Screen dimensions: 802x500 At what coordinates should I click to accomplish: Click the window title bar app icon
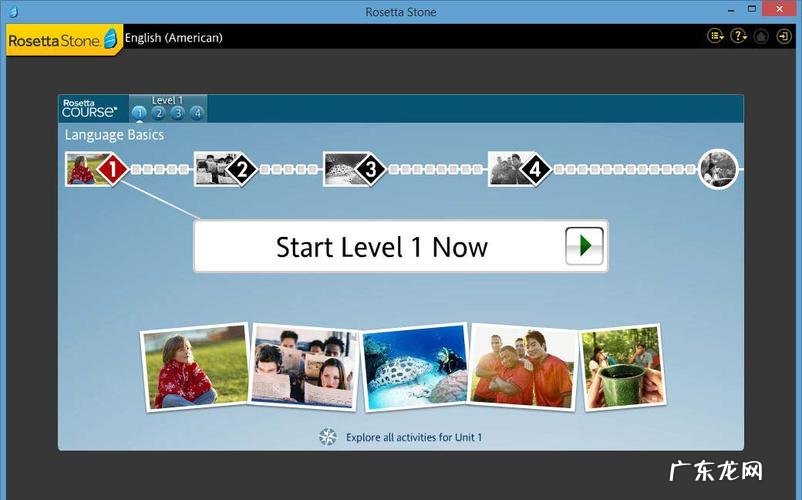tap(13, 11)
